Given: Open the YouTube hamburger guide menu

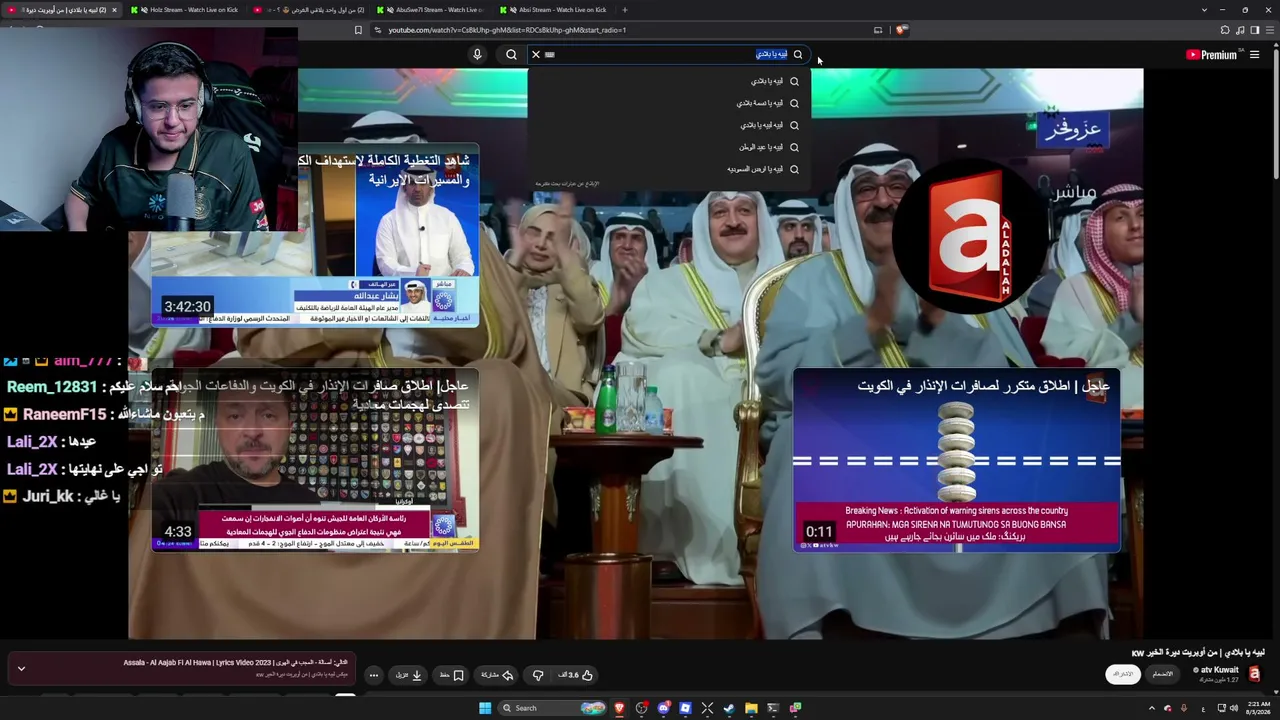Looking at the screenshot, I should [x=1254, y=55].
